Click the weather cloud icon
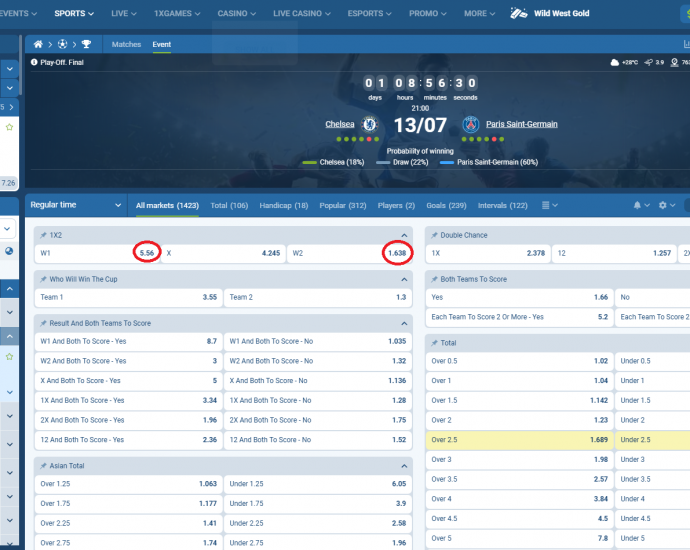 [615, 62]
